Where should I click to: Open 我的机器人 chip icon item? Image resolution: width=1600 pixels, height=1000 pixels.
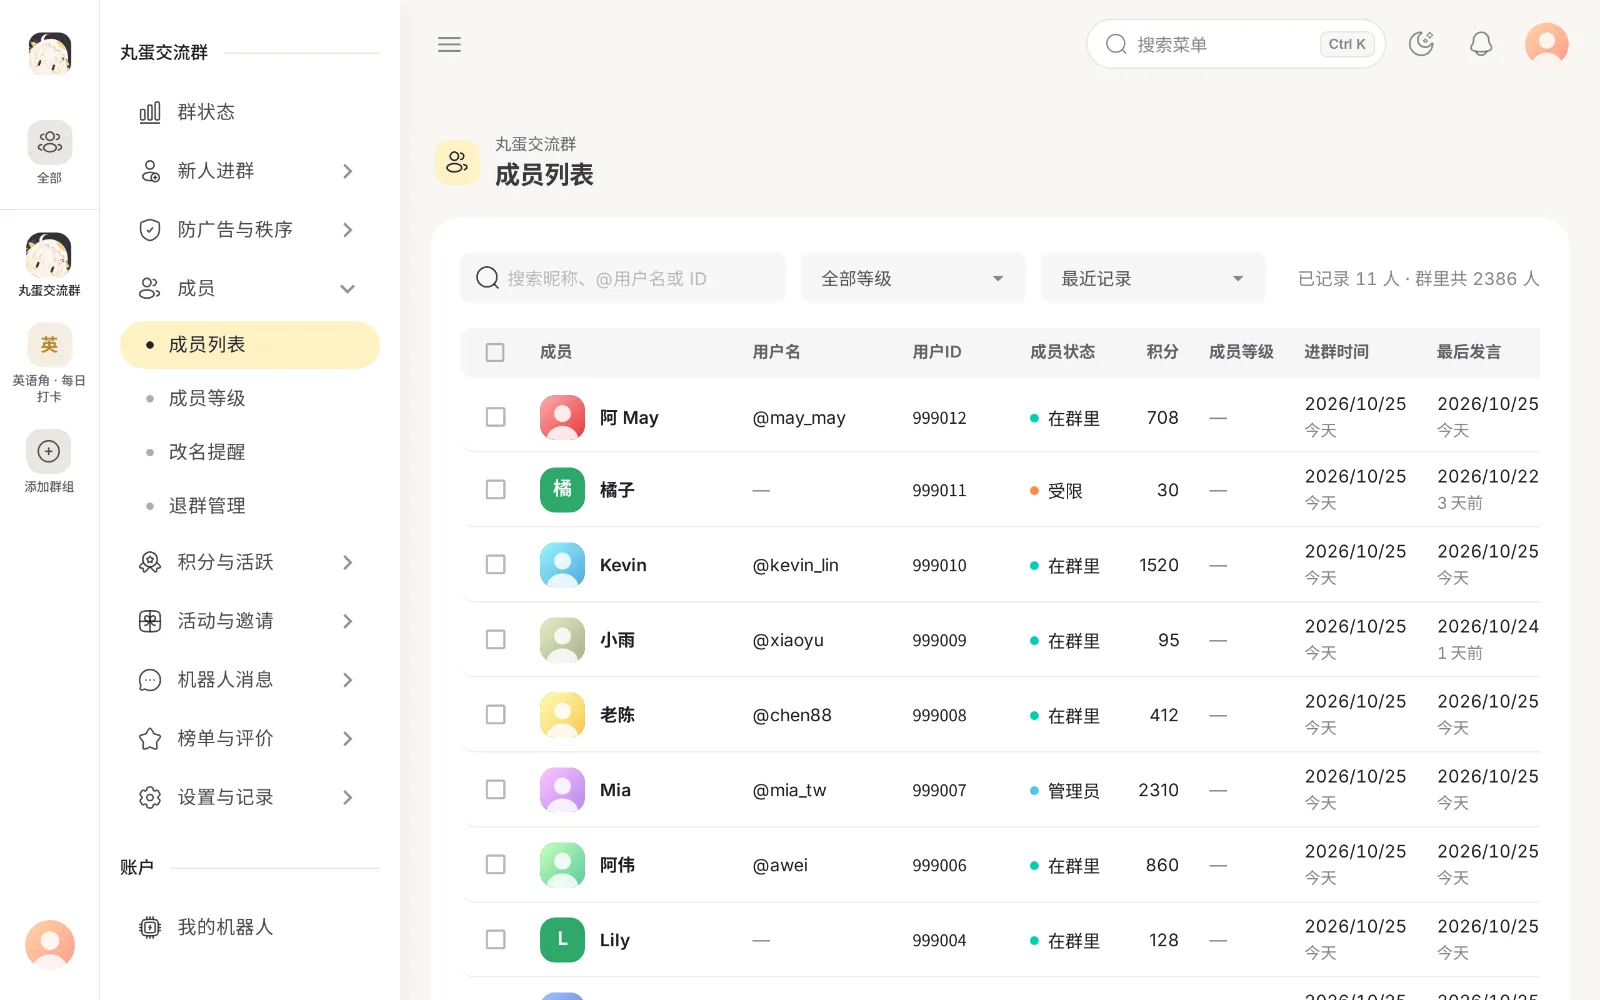(x=250, y=927)
